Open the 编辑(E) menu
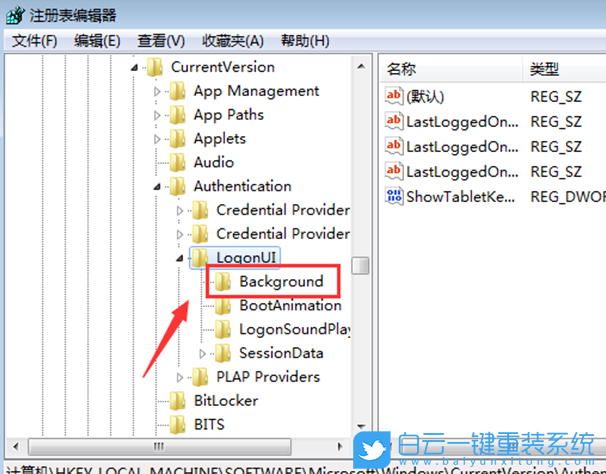Viewport: 606px width, 474px height. pyautogui.click(x=97, y=41)
